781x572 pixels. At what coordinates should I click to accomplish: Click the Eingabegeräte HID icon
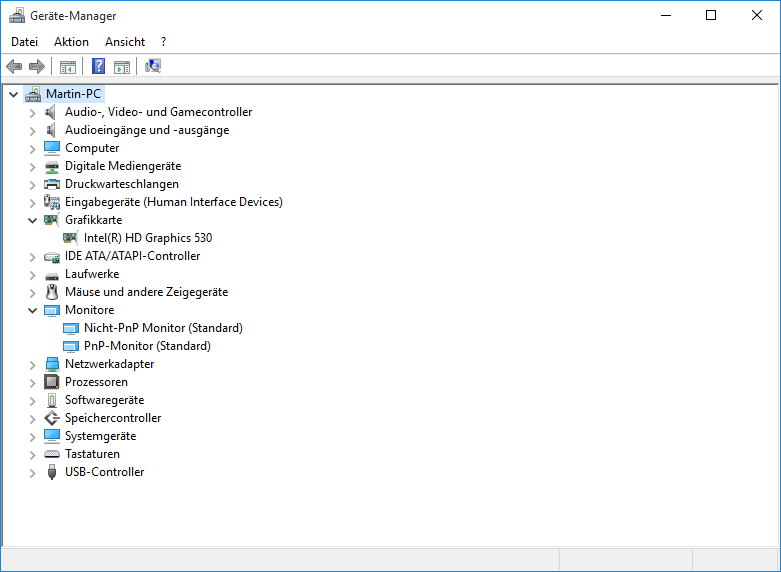(x=52, y=202)
